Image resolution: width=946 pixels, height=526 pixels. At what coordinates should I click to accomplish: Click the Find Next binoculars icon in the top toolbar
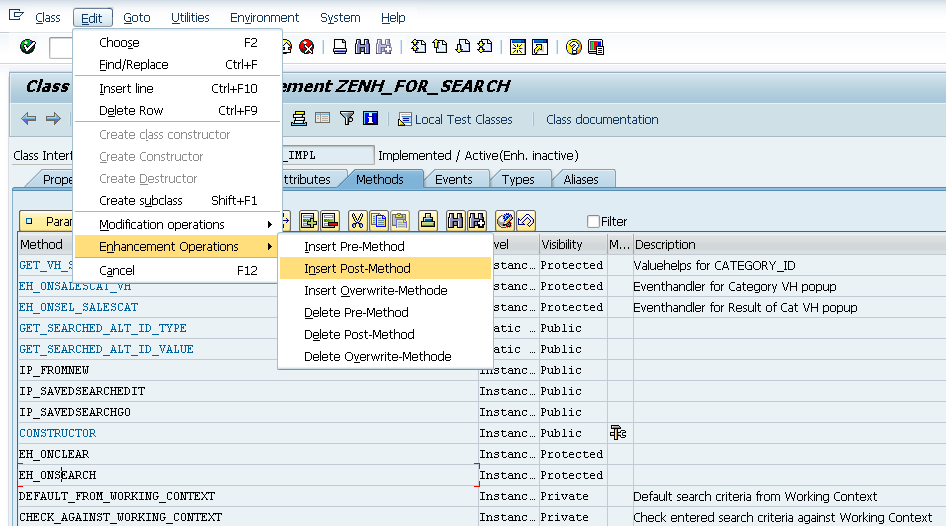[384, 46]
